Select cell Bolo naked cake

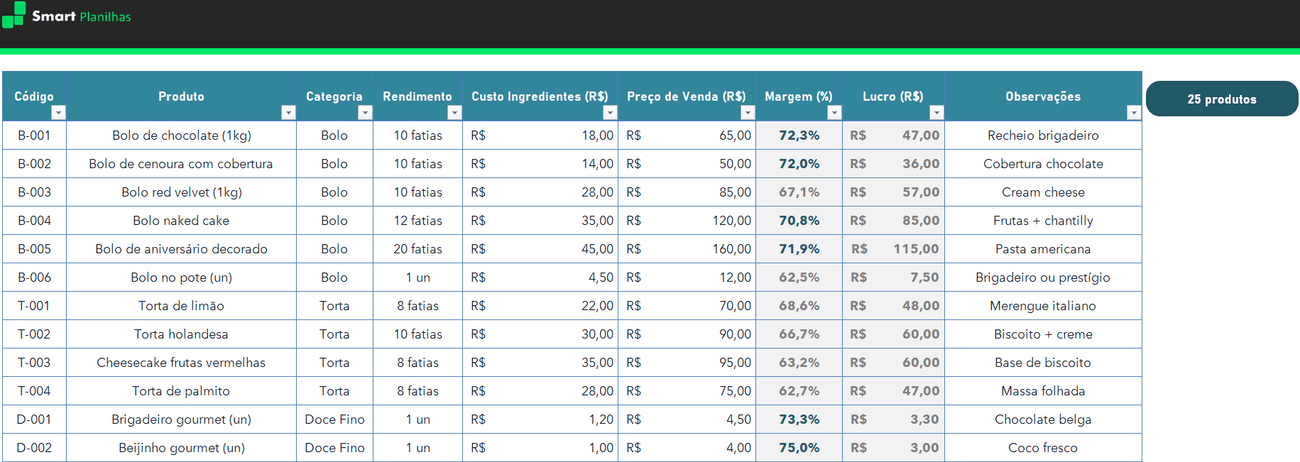click(x=182, y=221)
